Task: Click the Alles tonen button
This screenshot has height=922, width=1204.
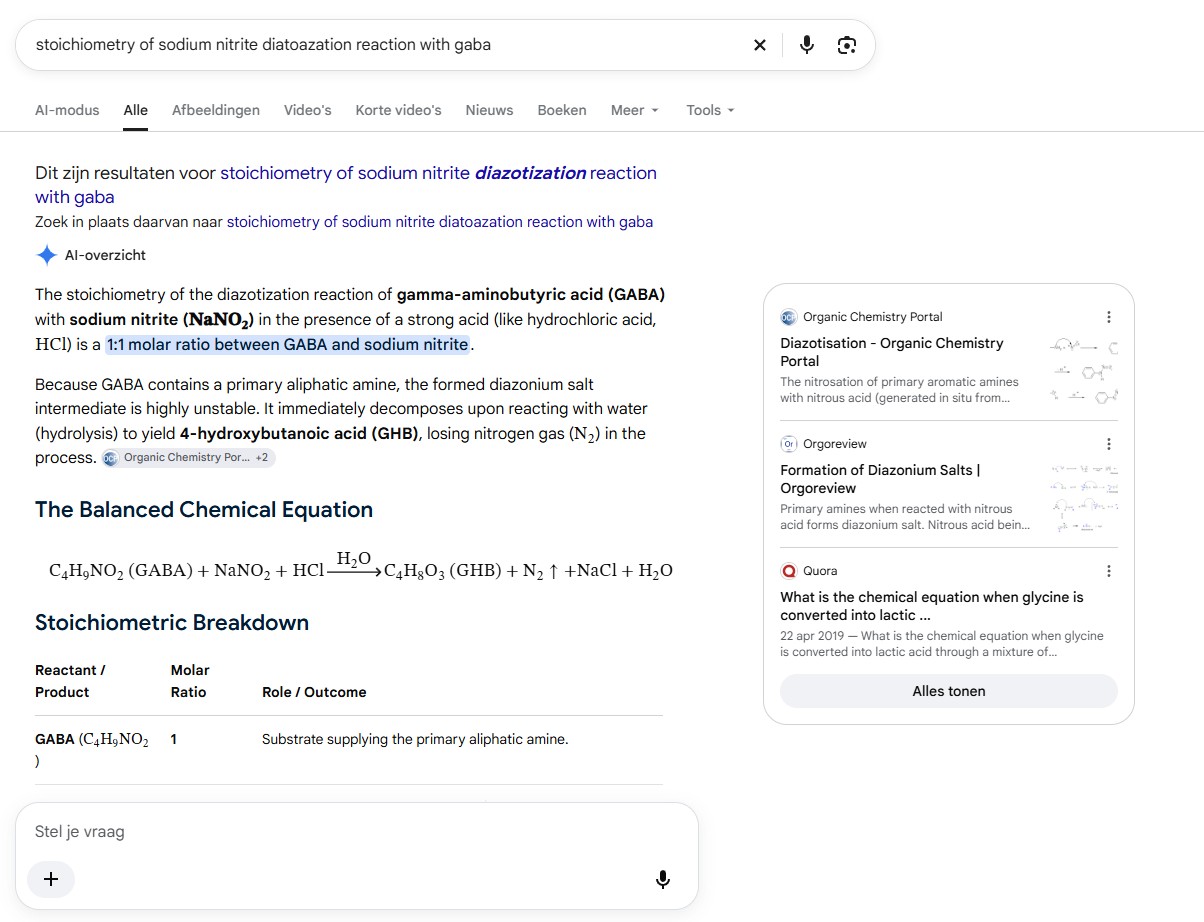Action: click(x=949, y=691)
